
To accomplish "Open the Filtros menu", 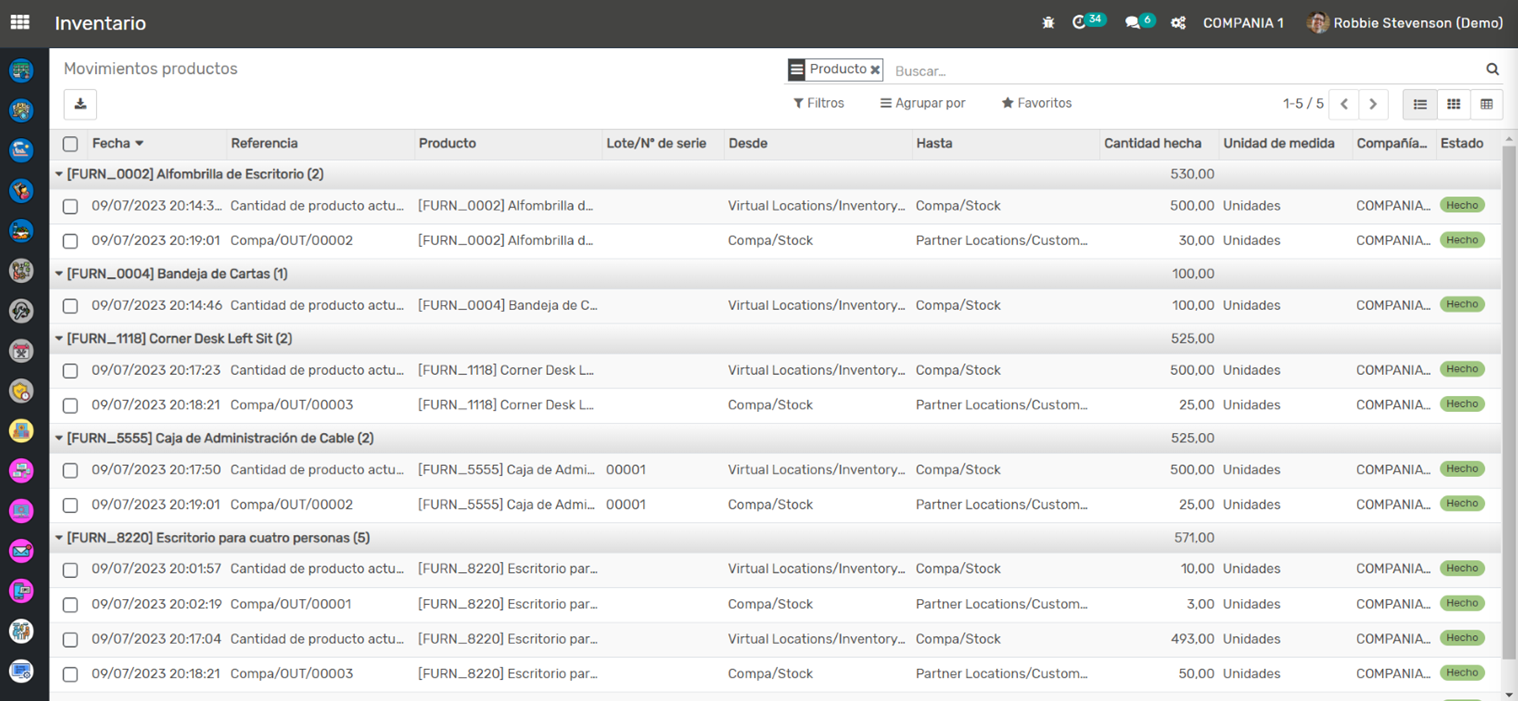I will pos(818,103).
